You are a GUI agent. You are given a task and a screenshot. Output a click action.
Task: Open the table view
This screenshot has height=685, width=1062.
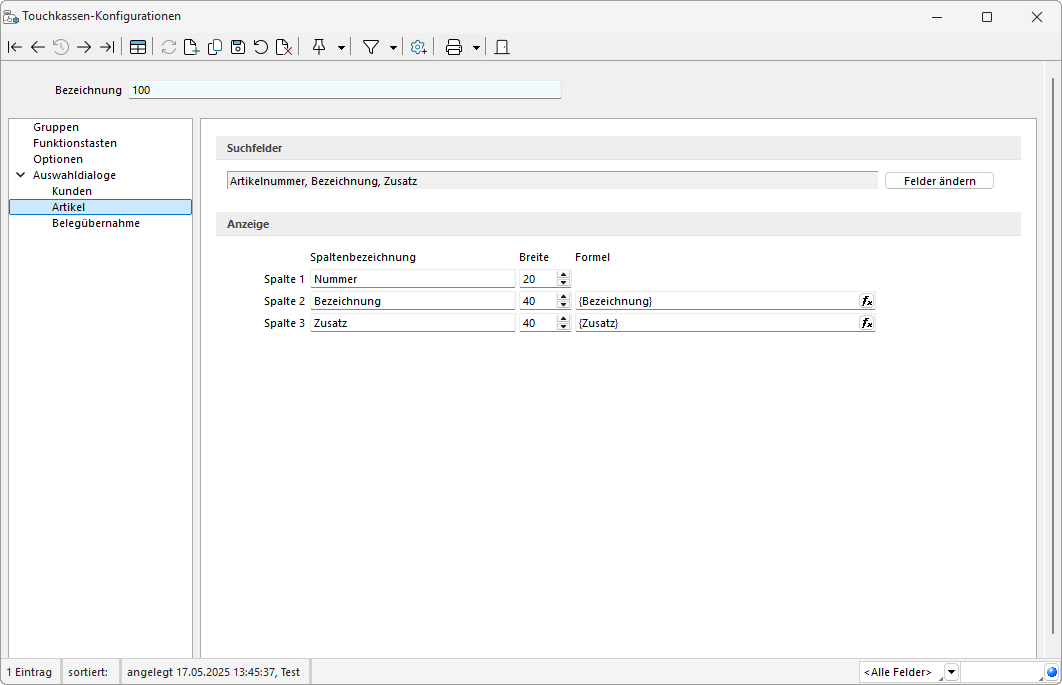[138, 47]
